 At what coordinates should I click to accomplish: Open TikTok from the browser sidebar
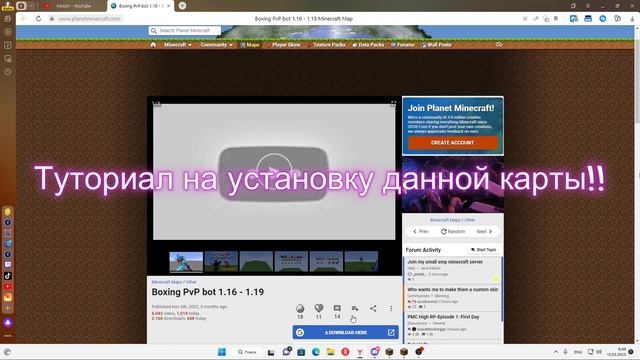tap(8, 276)
